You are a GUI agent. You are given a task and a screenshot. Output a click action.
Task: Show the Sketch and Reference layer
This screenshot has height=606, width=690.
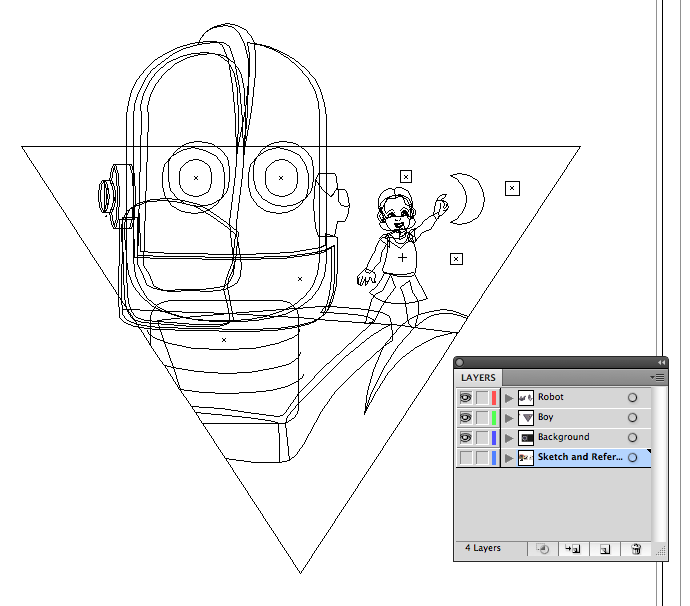(x=465, y=458)
